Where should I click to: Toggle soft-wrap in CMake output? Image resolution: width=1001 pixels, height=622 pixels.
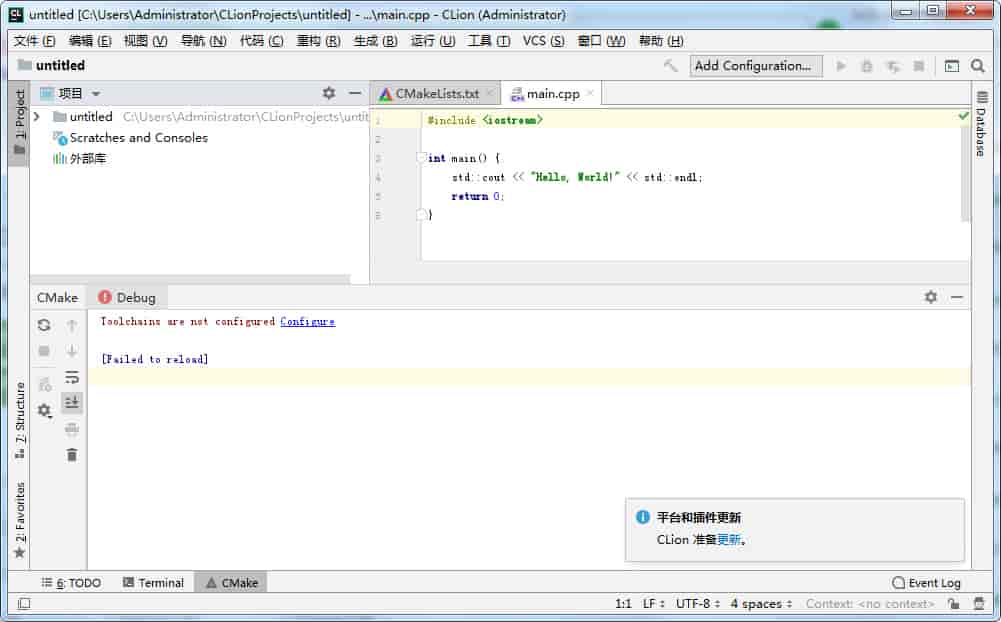pos(71,377)
